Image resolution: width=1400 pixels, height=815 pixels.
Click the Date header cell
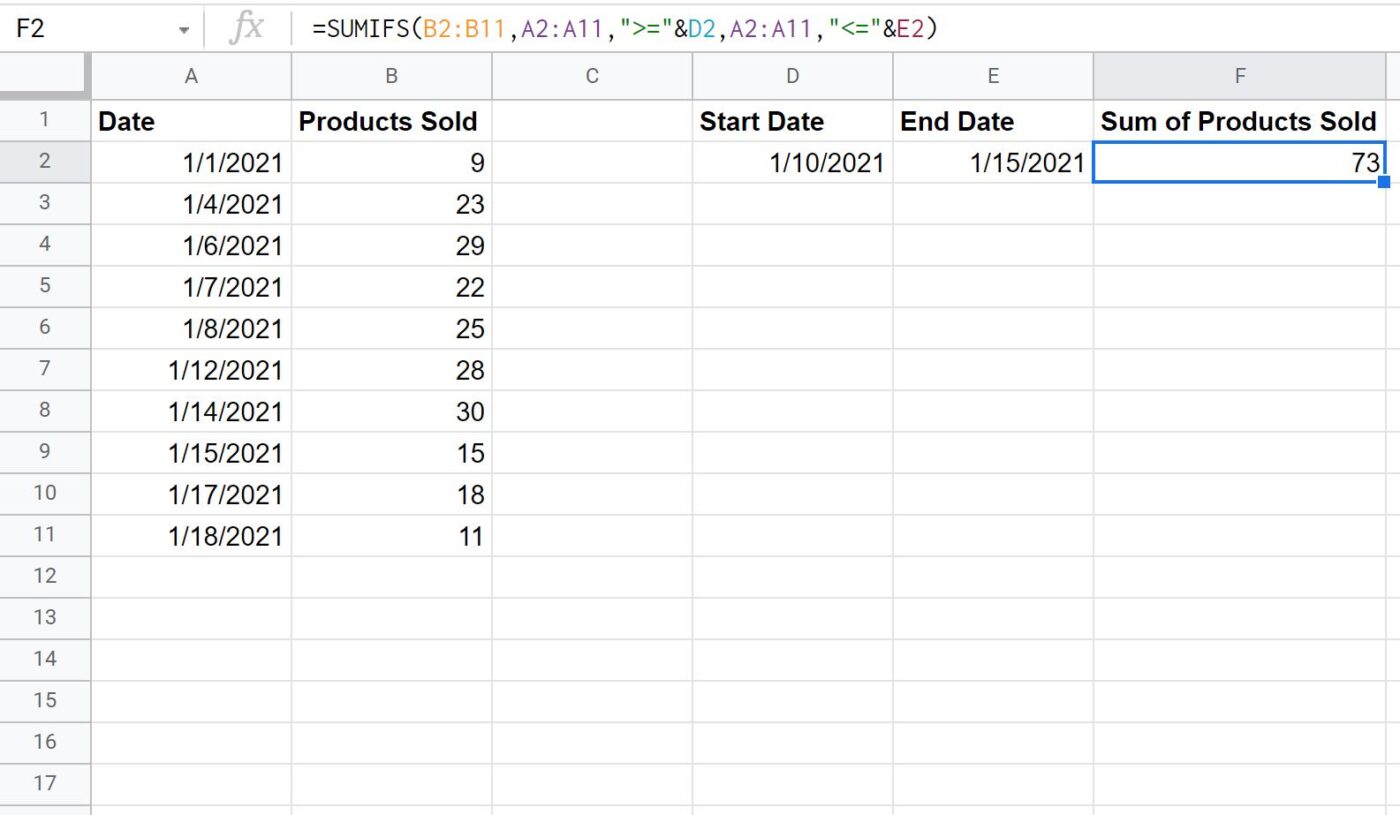pyautogui.click(x=191, y=121)
